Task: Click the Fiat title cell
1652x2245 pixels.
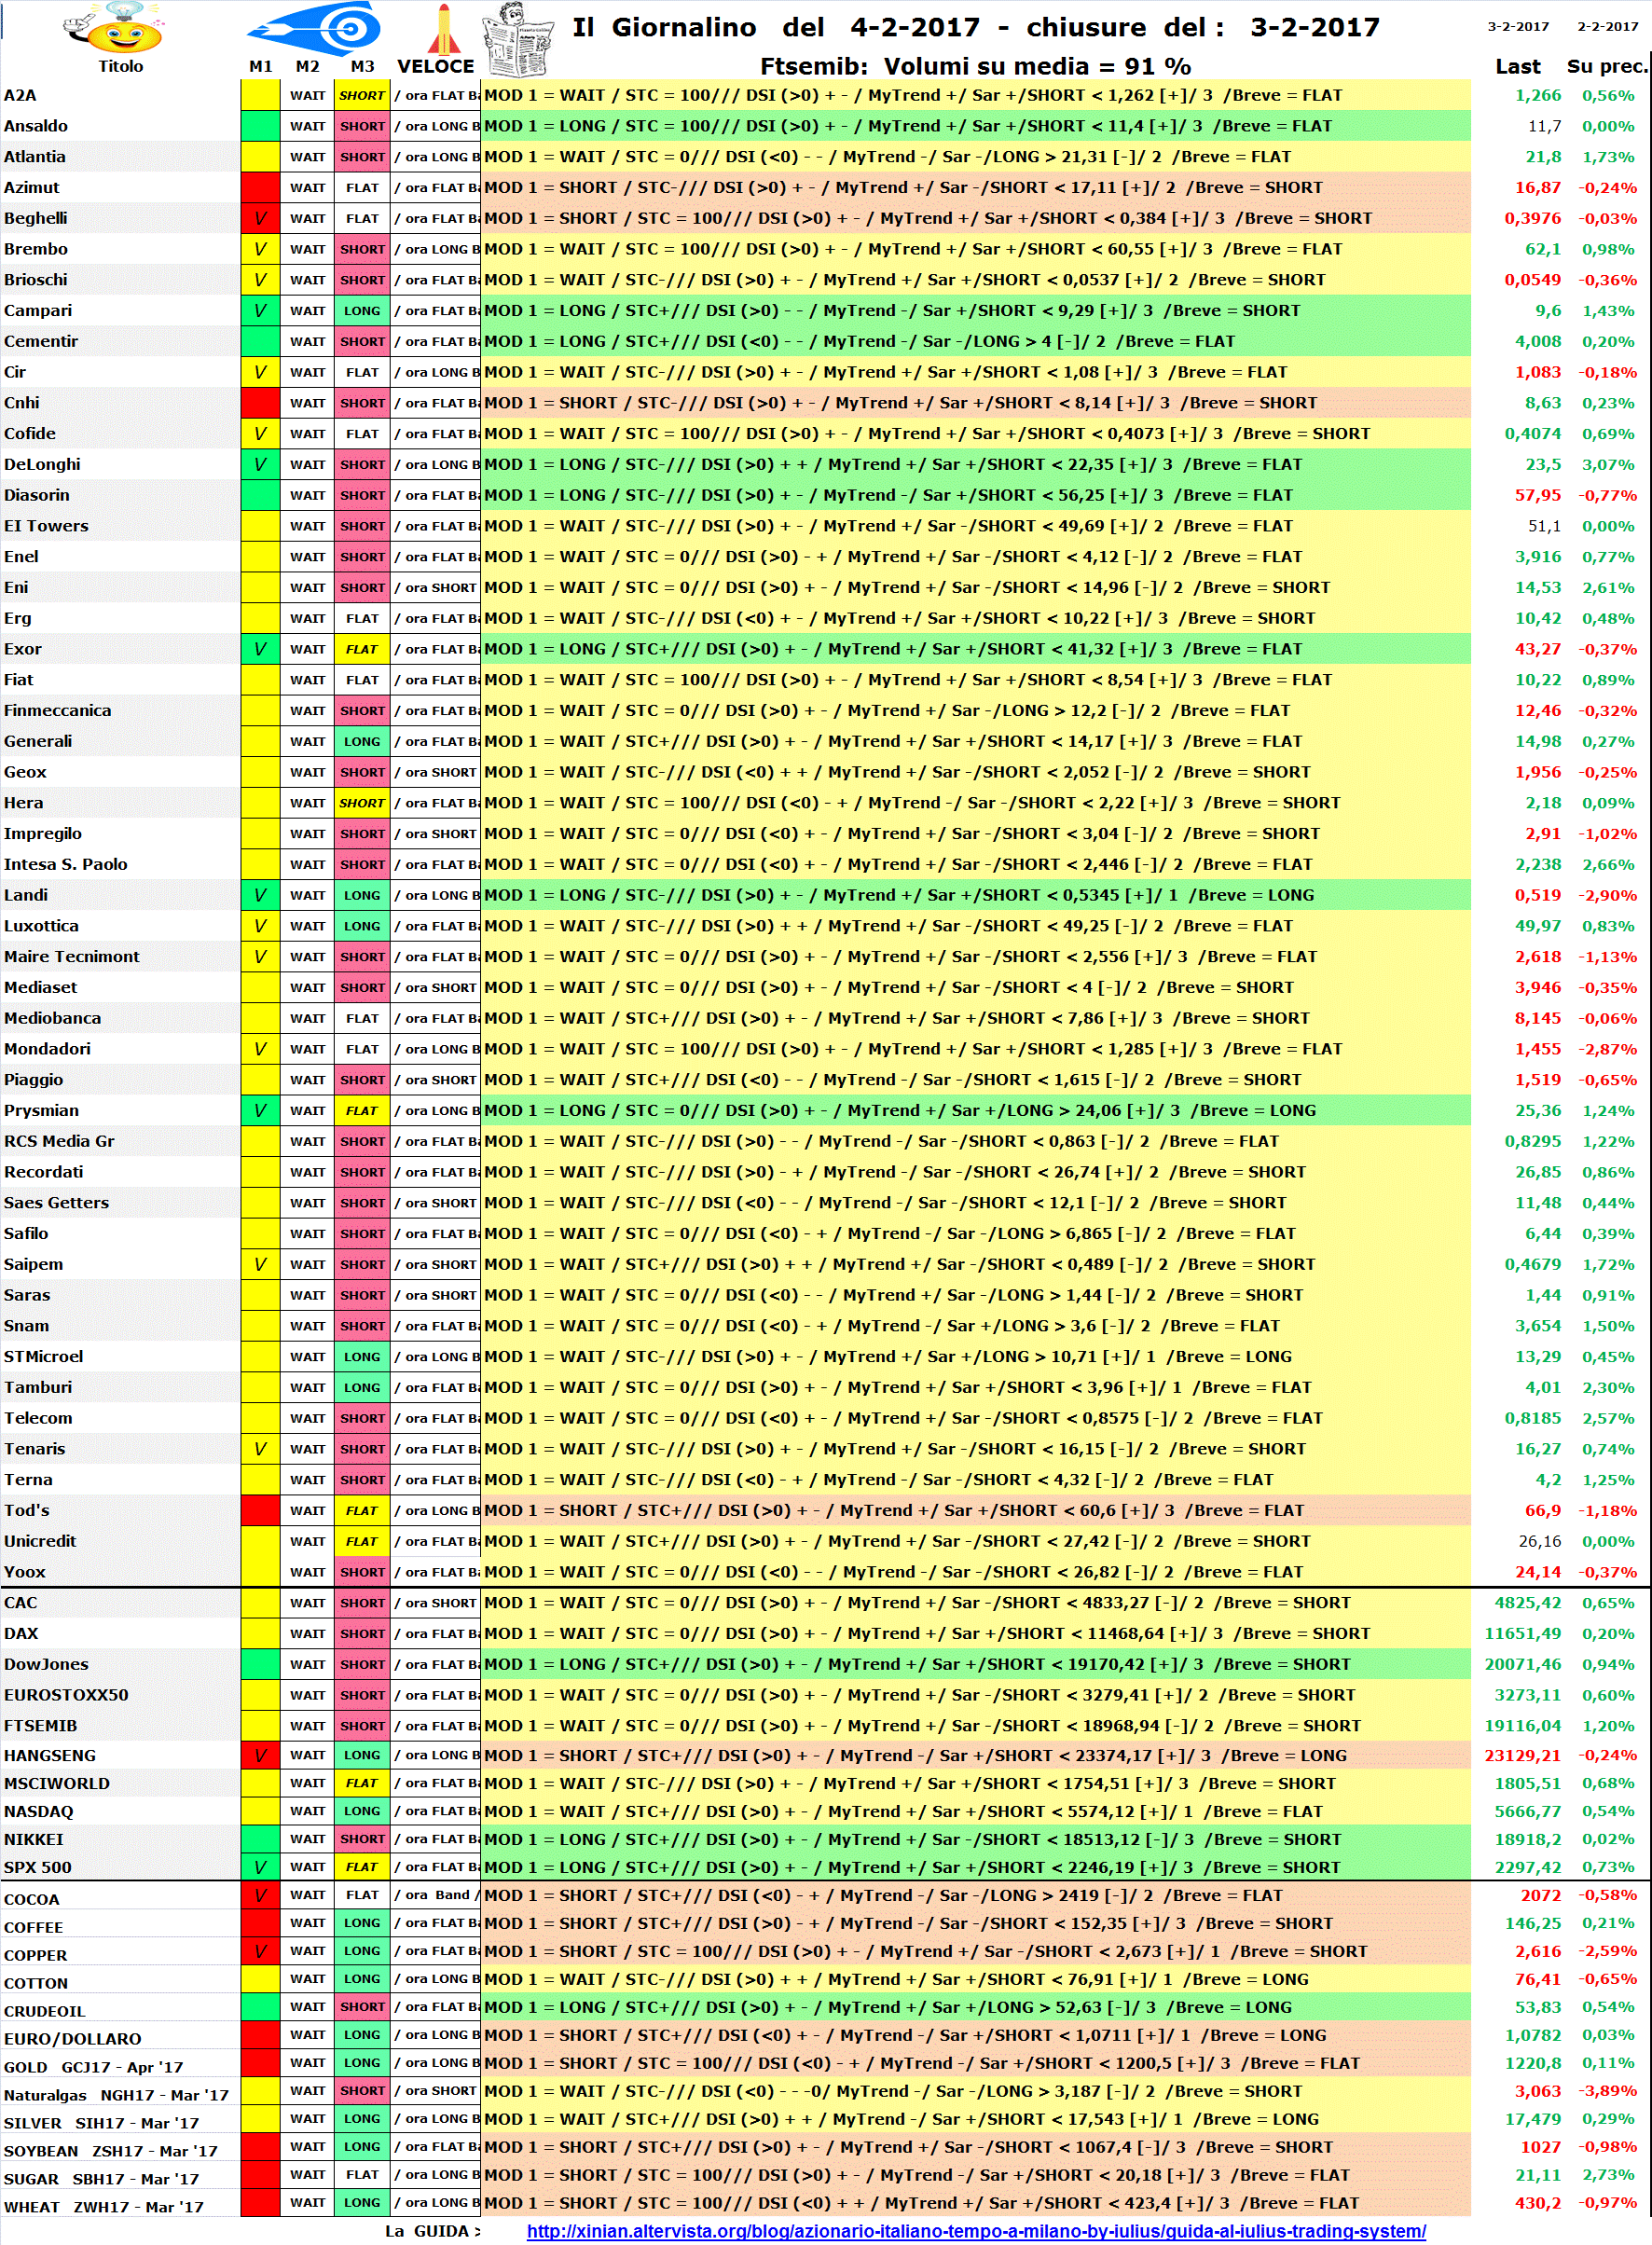Action: 120,679
